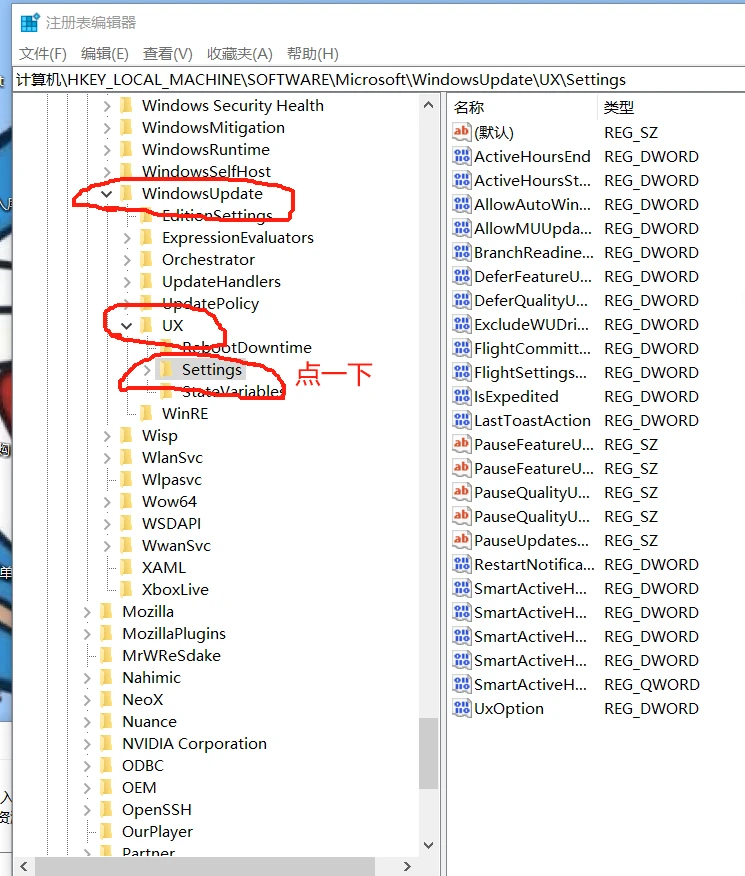
Task: Select the WindowsUpdate tree item
Action: [202, 194]
